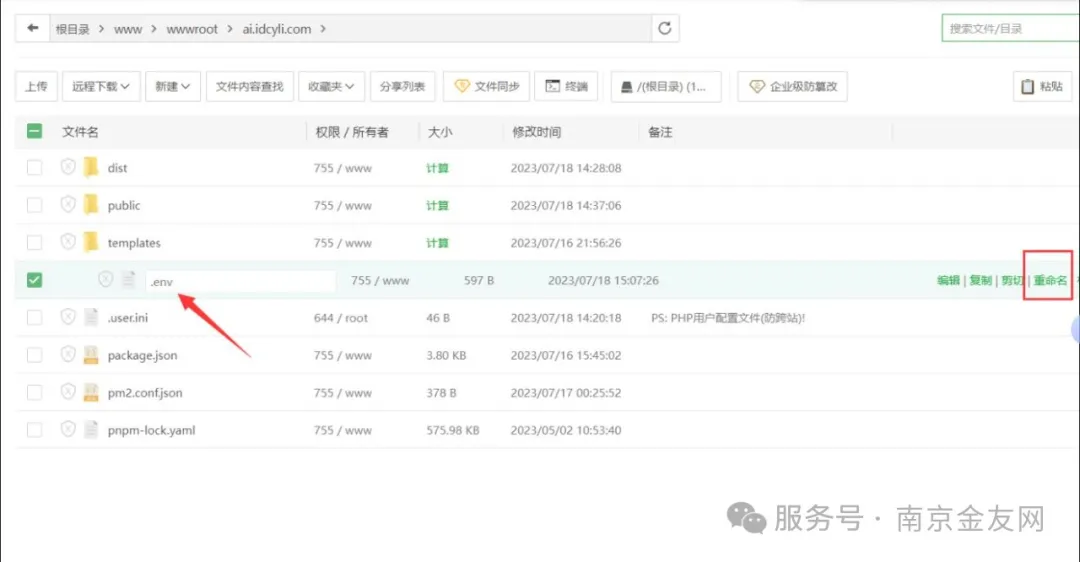
Task: Check the dist folder checkbox
Action: point(34,167)
